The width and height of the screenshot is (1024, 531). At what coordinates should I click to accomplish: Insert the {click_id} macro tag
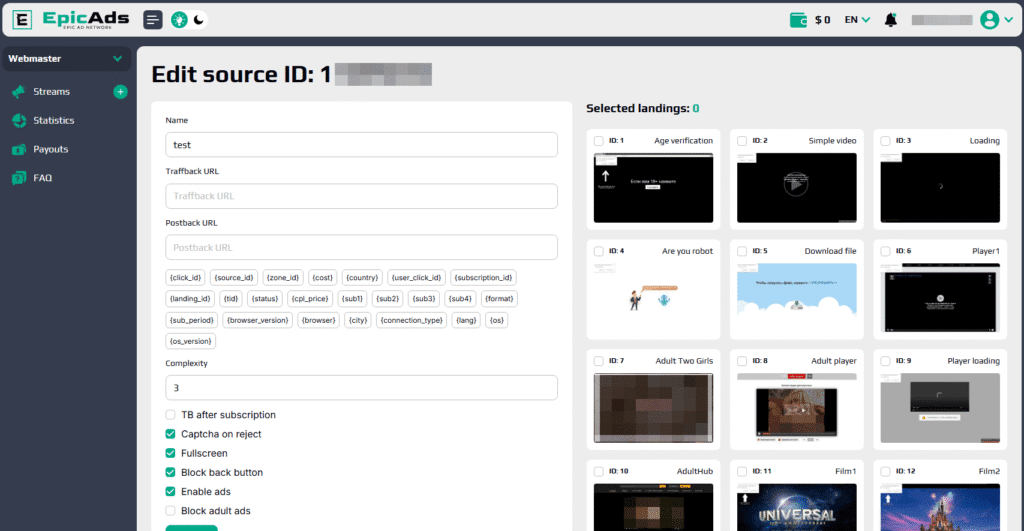point(185,278)
